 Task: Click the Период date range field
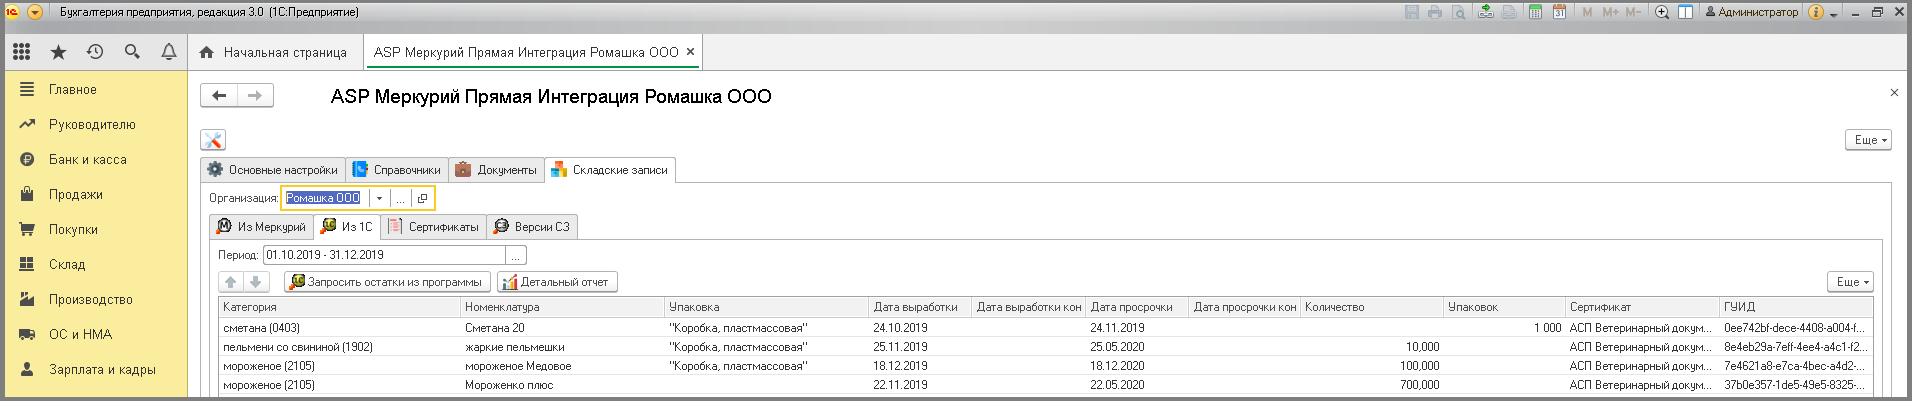coord(384,255)
